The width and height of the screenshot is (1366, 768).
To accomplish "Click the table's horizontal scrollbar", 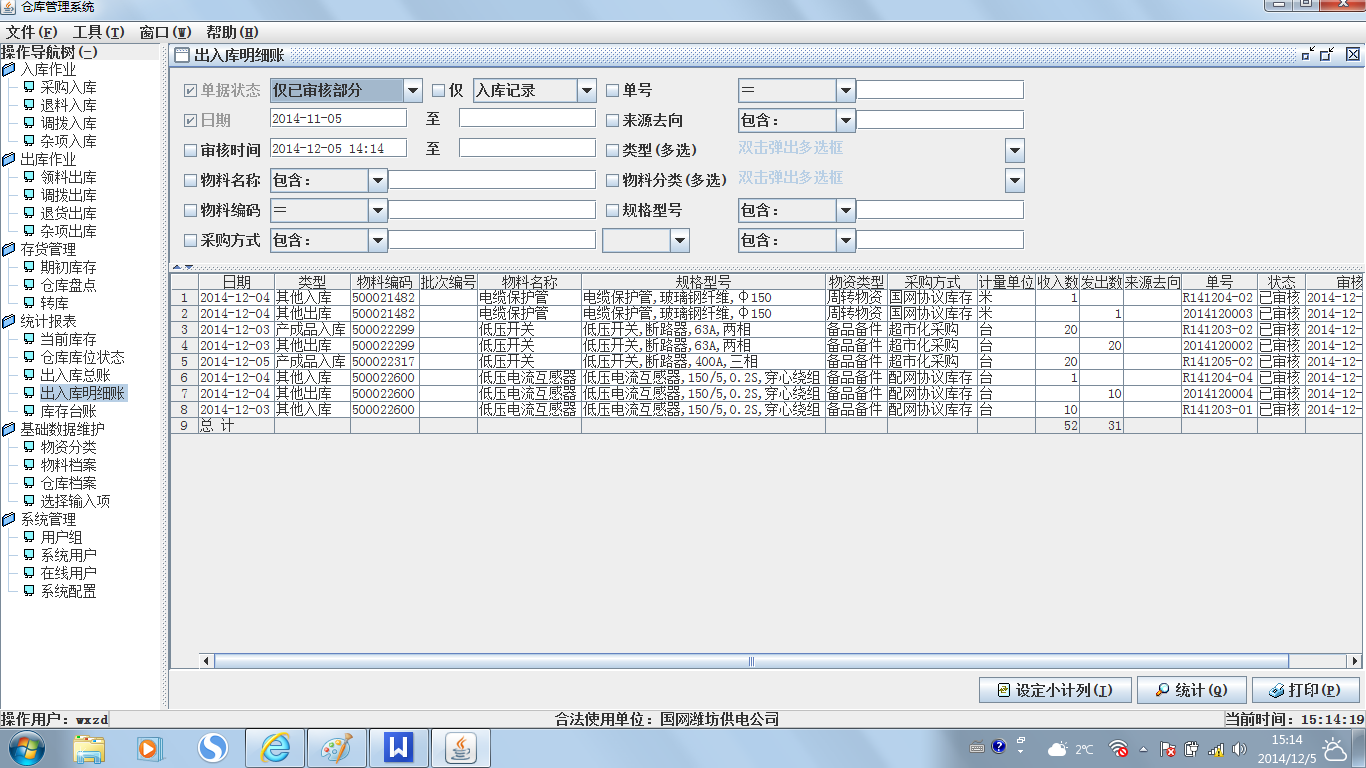I will (x=750, y=661).
